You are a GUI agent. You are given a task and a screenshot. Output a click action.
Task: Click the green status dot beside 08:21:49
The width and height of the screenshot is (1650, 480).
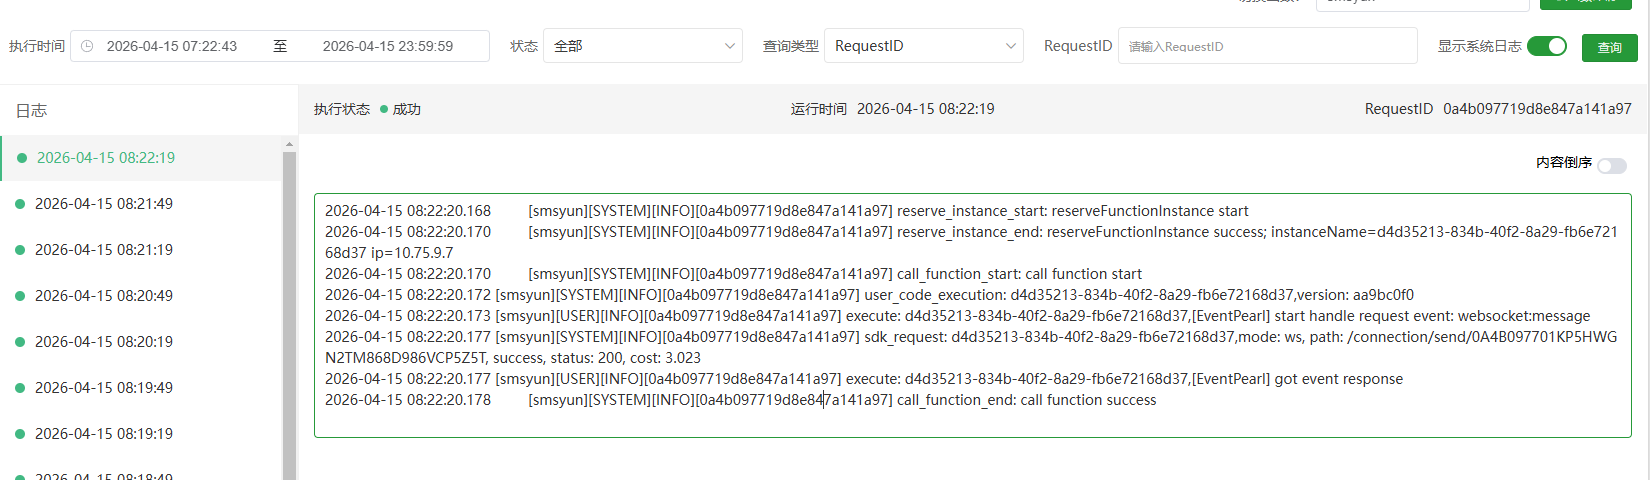(20, 204)
